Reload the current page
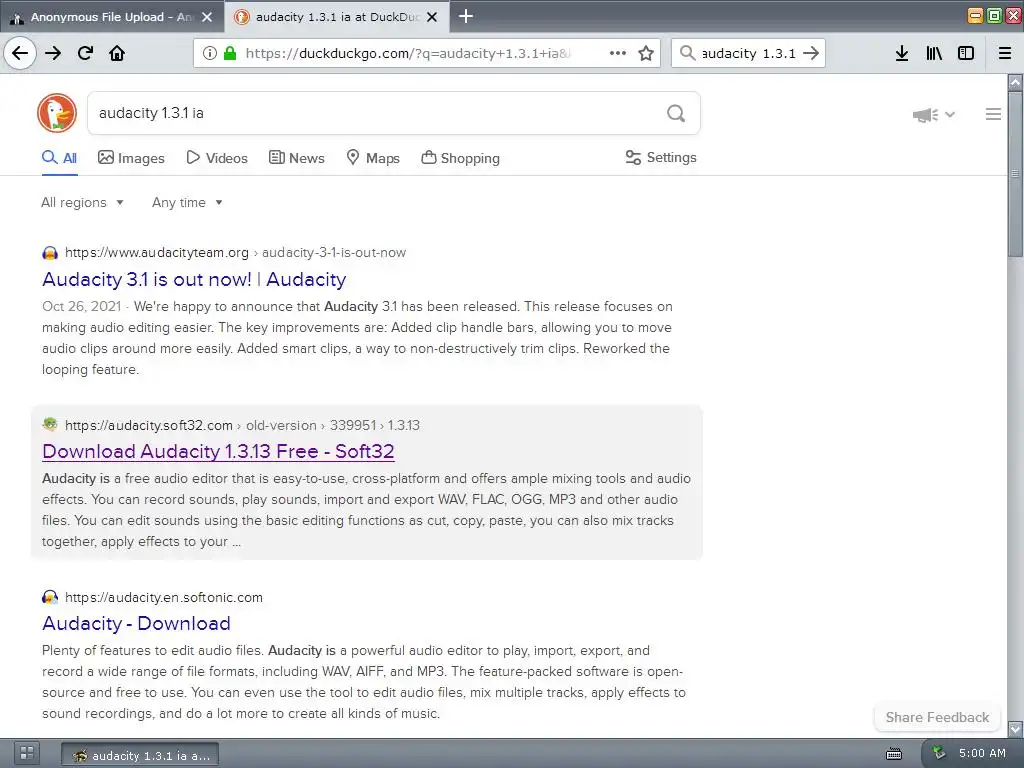Viewport: 1024px width, 768px height. pos(85,53)
